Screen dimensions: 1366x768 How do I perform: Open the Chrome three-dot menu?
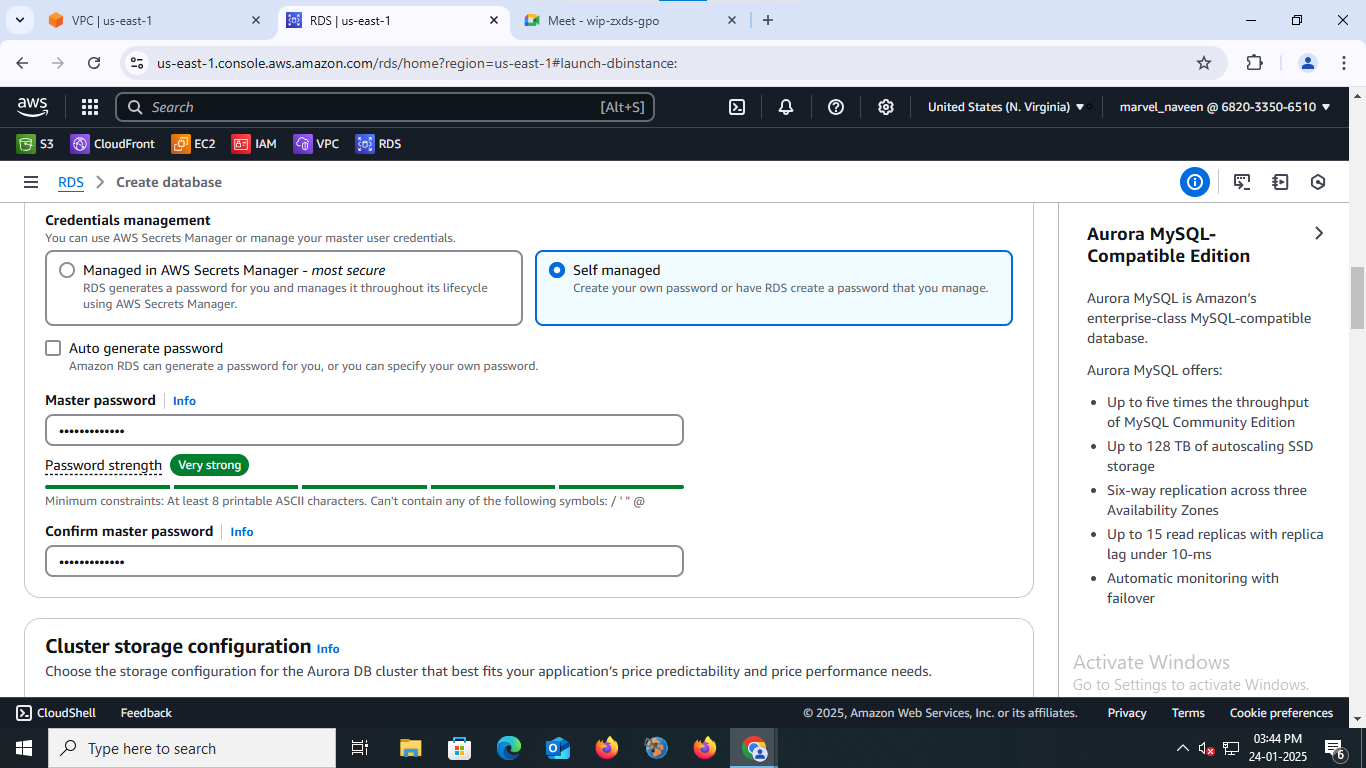pos(1342,63)
